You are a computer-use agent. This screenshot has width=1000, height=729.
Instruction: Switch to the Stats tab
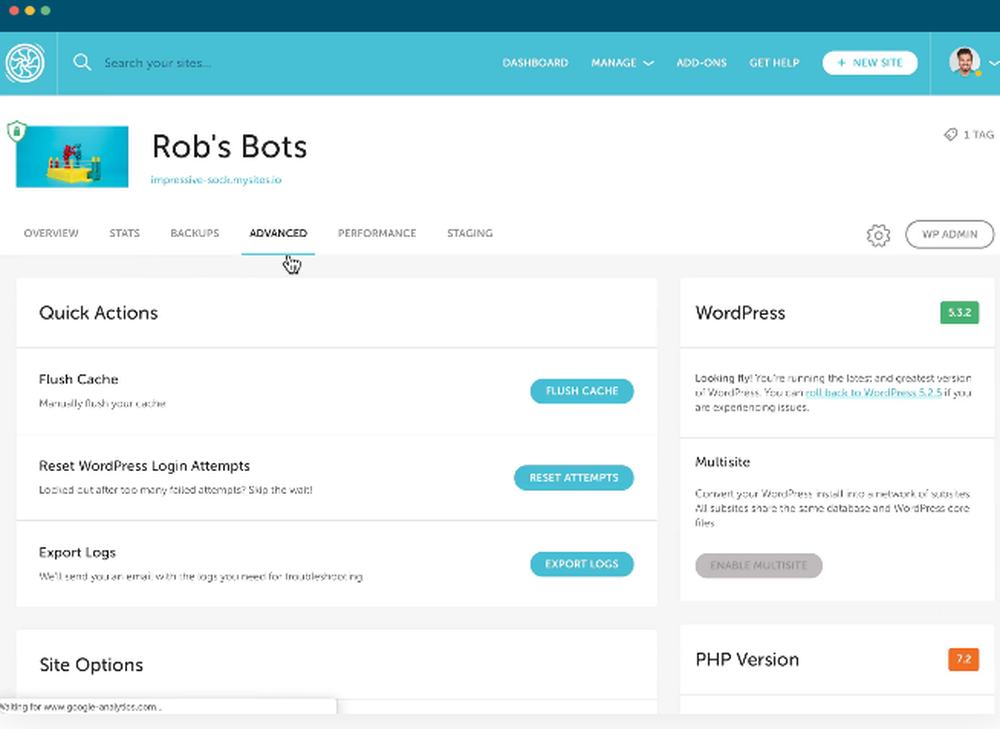pyautogui.click(x=124, y=233)
